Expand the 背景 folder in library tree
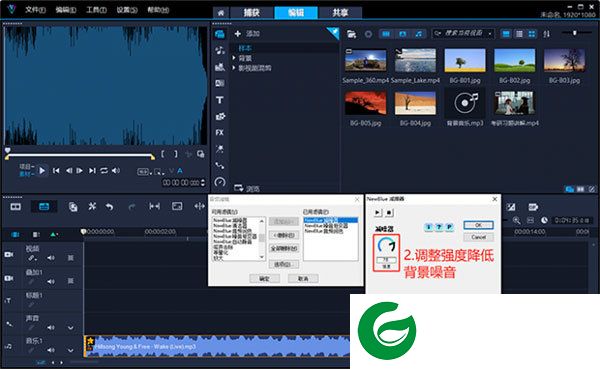Screen dimensions: 600x369 coord(234,58)
